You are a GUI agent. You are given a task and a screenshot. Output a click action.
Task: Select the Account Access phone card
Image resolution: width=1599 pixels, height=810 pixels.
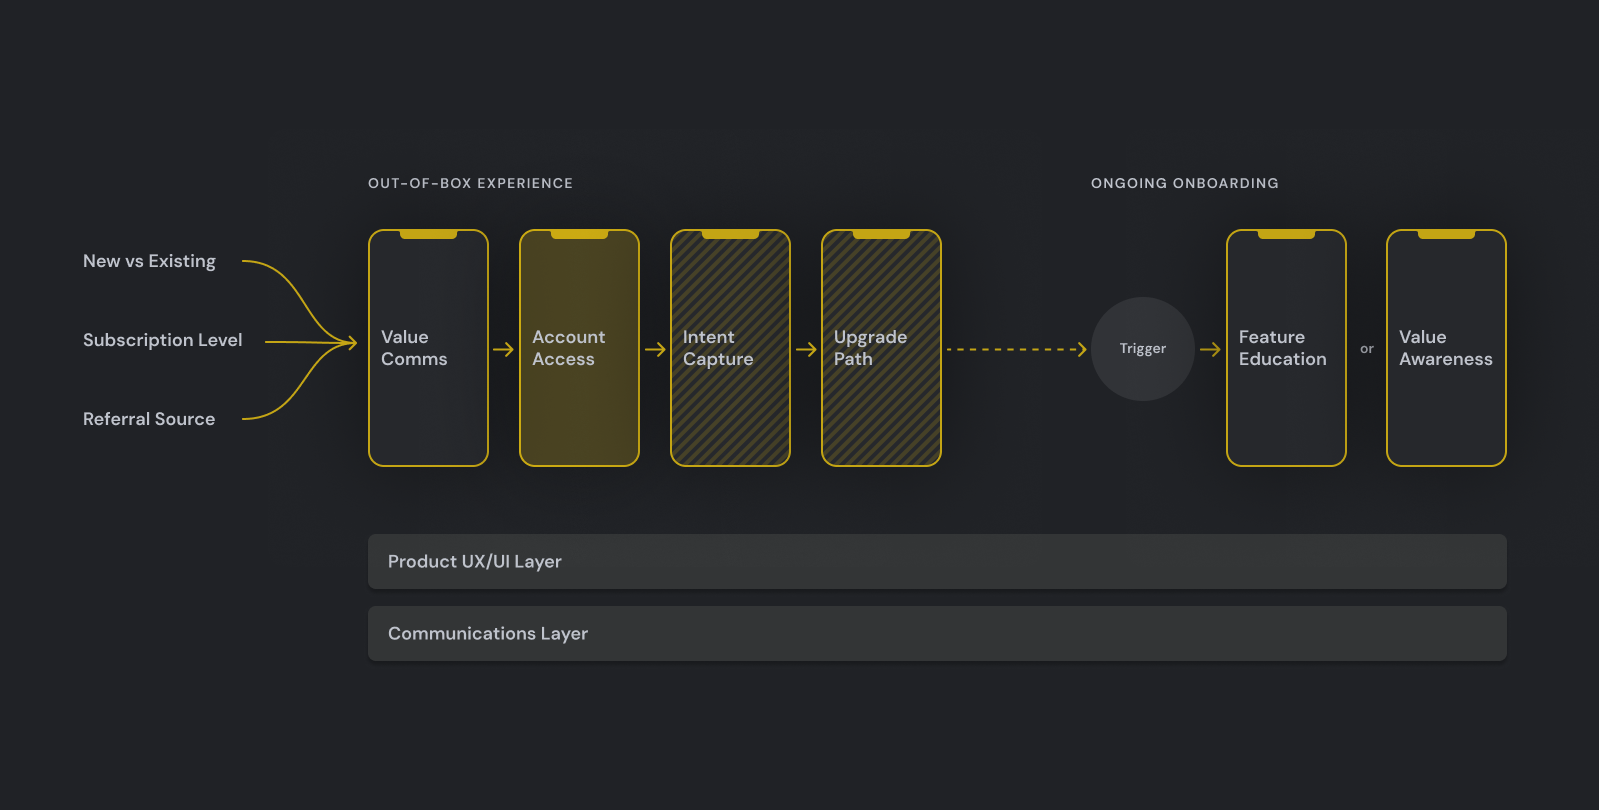(579, 348)
